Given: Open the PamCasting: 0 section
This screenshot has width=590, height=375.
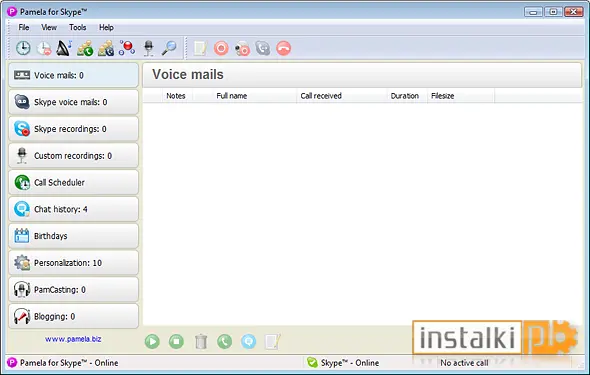Looking at the screenshot, I should click(x=73, y=290).
